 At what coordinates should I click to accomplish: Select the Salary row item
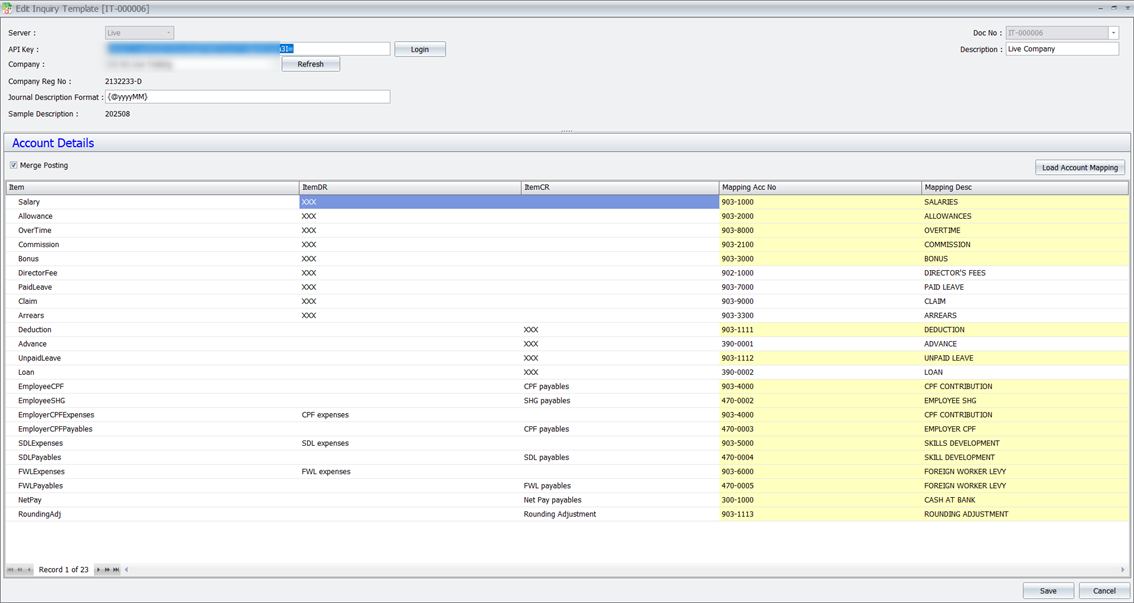click(153, 202)
